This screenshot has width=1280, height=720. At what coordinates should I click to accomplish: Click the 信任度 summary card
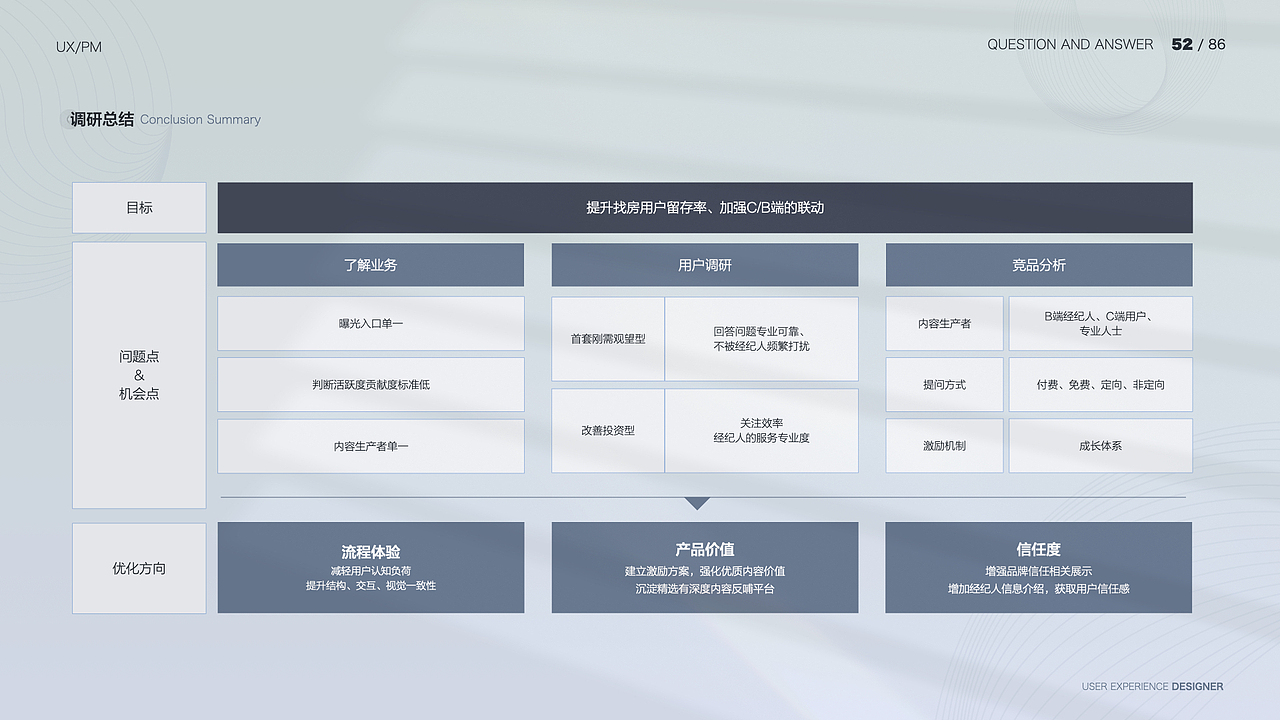[1038, 567]
